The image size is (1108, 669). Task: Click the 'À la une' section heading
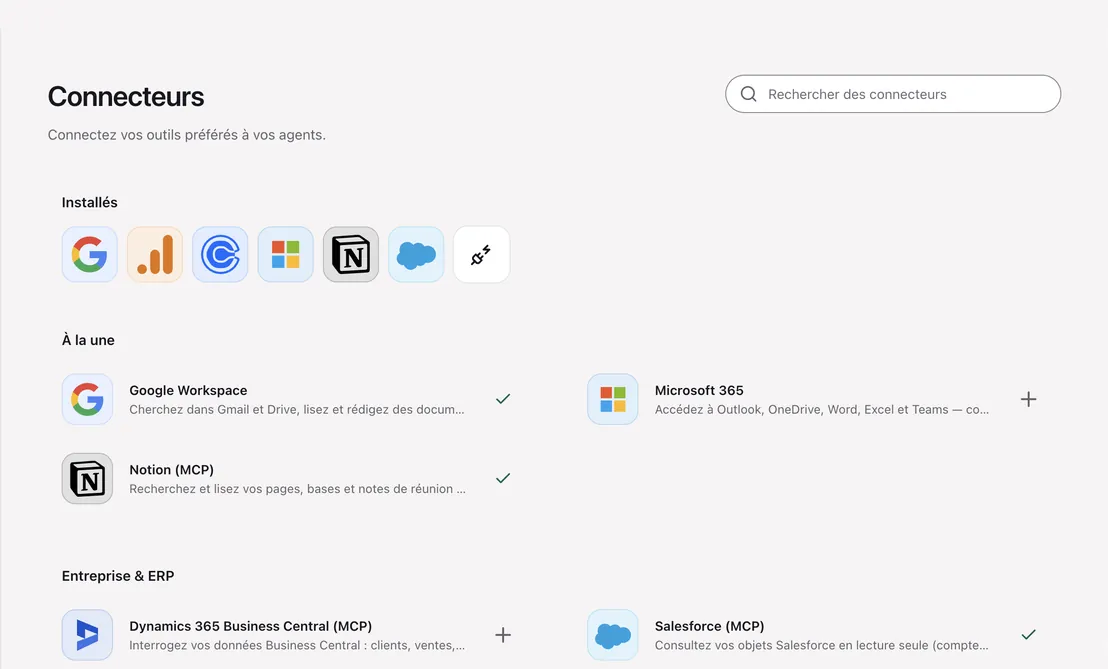(x=88, y=340)
